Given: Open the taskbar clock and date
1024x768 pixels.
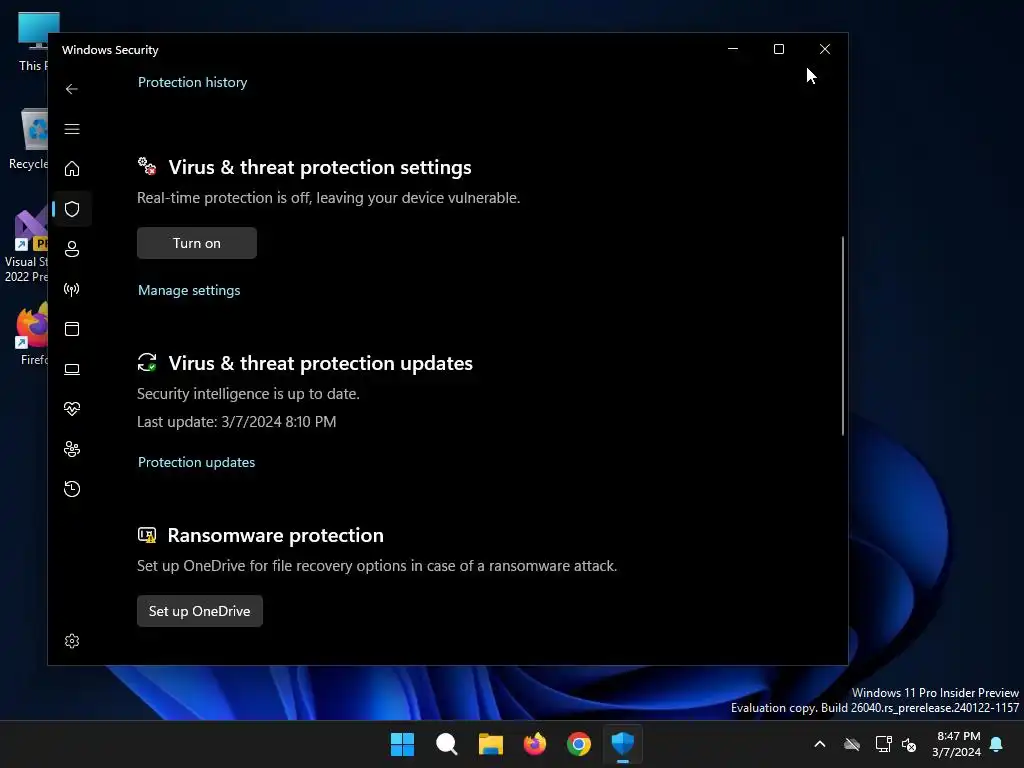Looking at the screenshot, I should point(957,744).
